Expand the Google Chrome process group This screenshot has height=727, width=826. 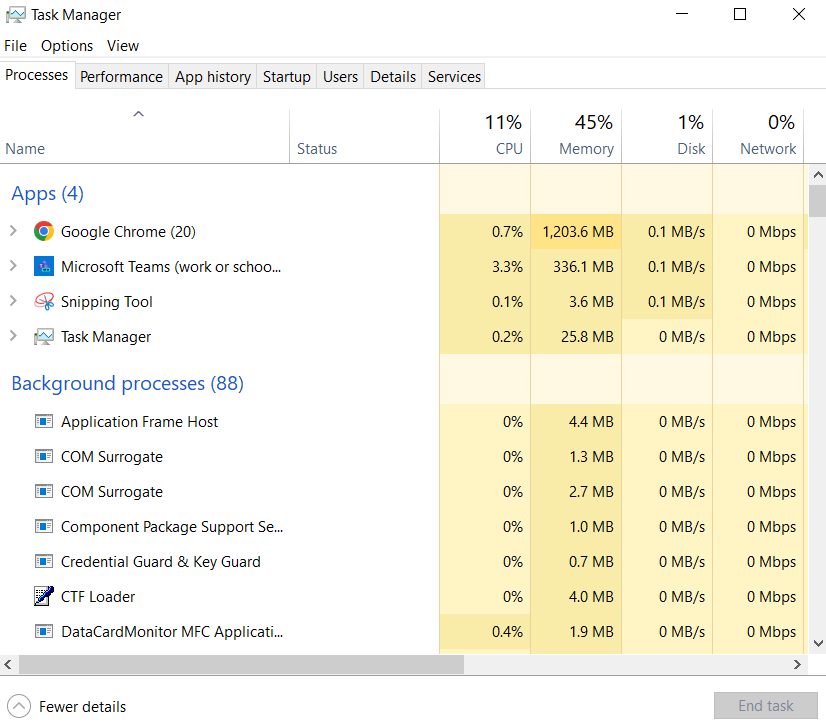pyautogui.click(x=14, y=231)
